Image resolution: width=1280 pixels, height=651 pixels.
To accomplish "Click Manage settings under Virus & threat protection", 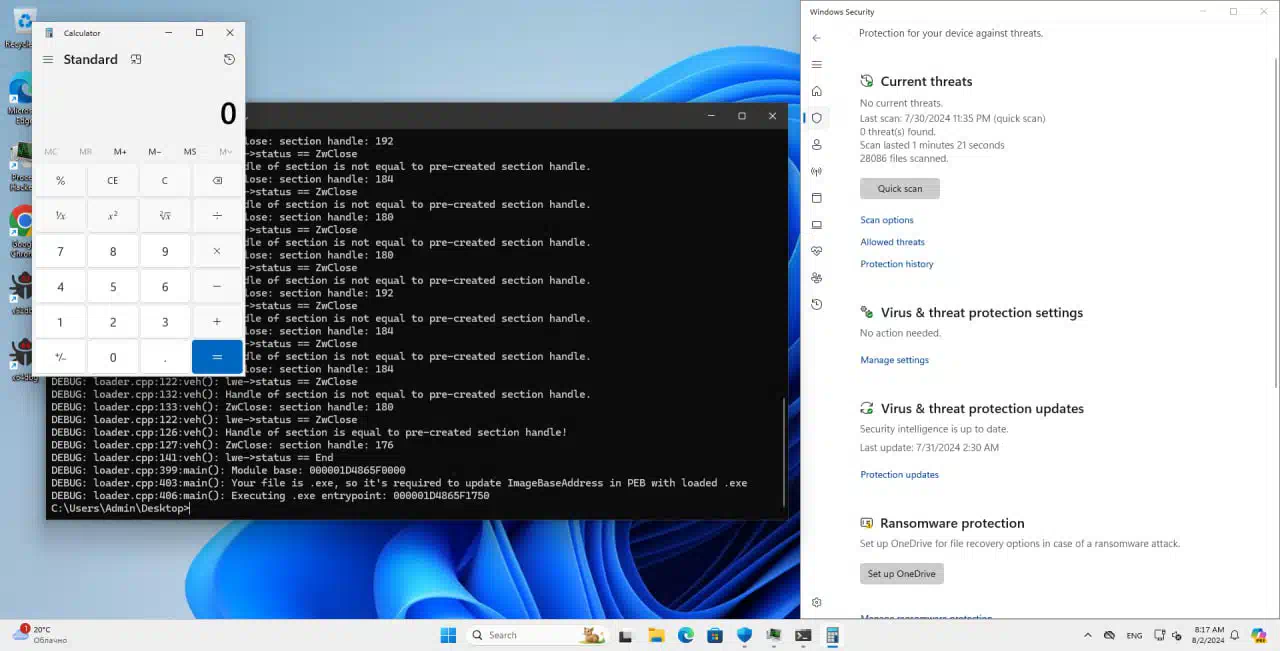I will (x=894, y=360).
